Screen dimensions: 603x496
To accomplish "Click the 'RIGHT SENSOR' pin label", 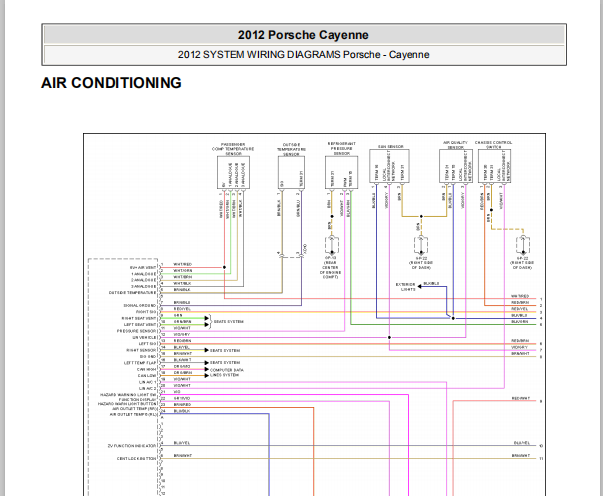I will tap(141, 350).
